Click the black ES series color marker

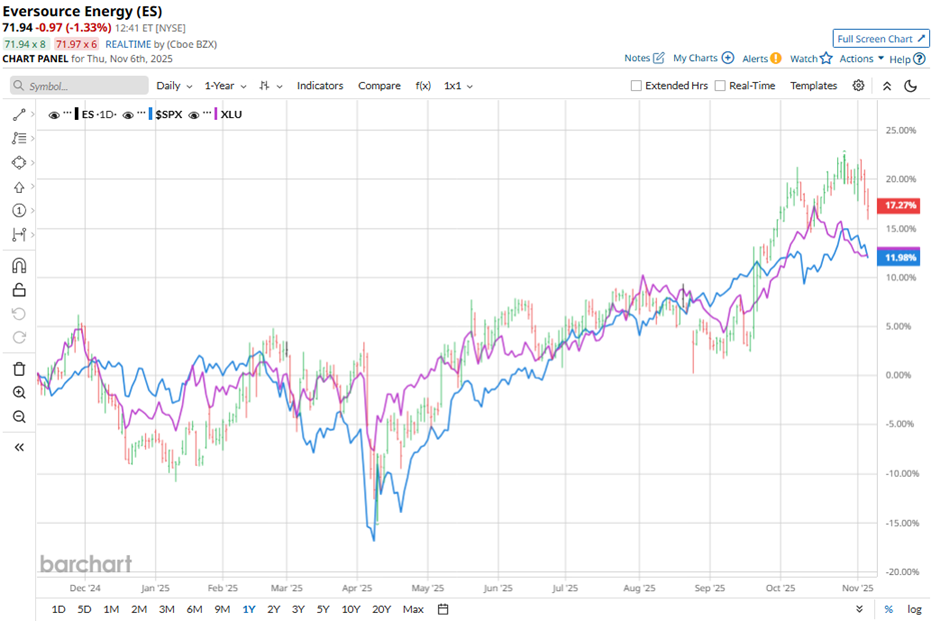76,114
